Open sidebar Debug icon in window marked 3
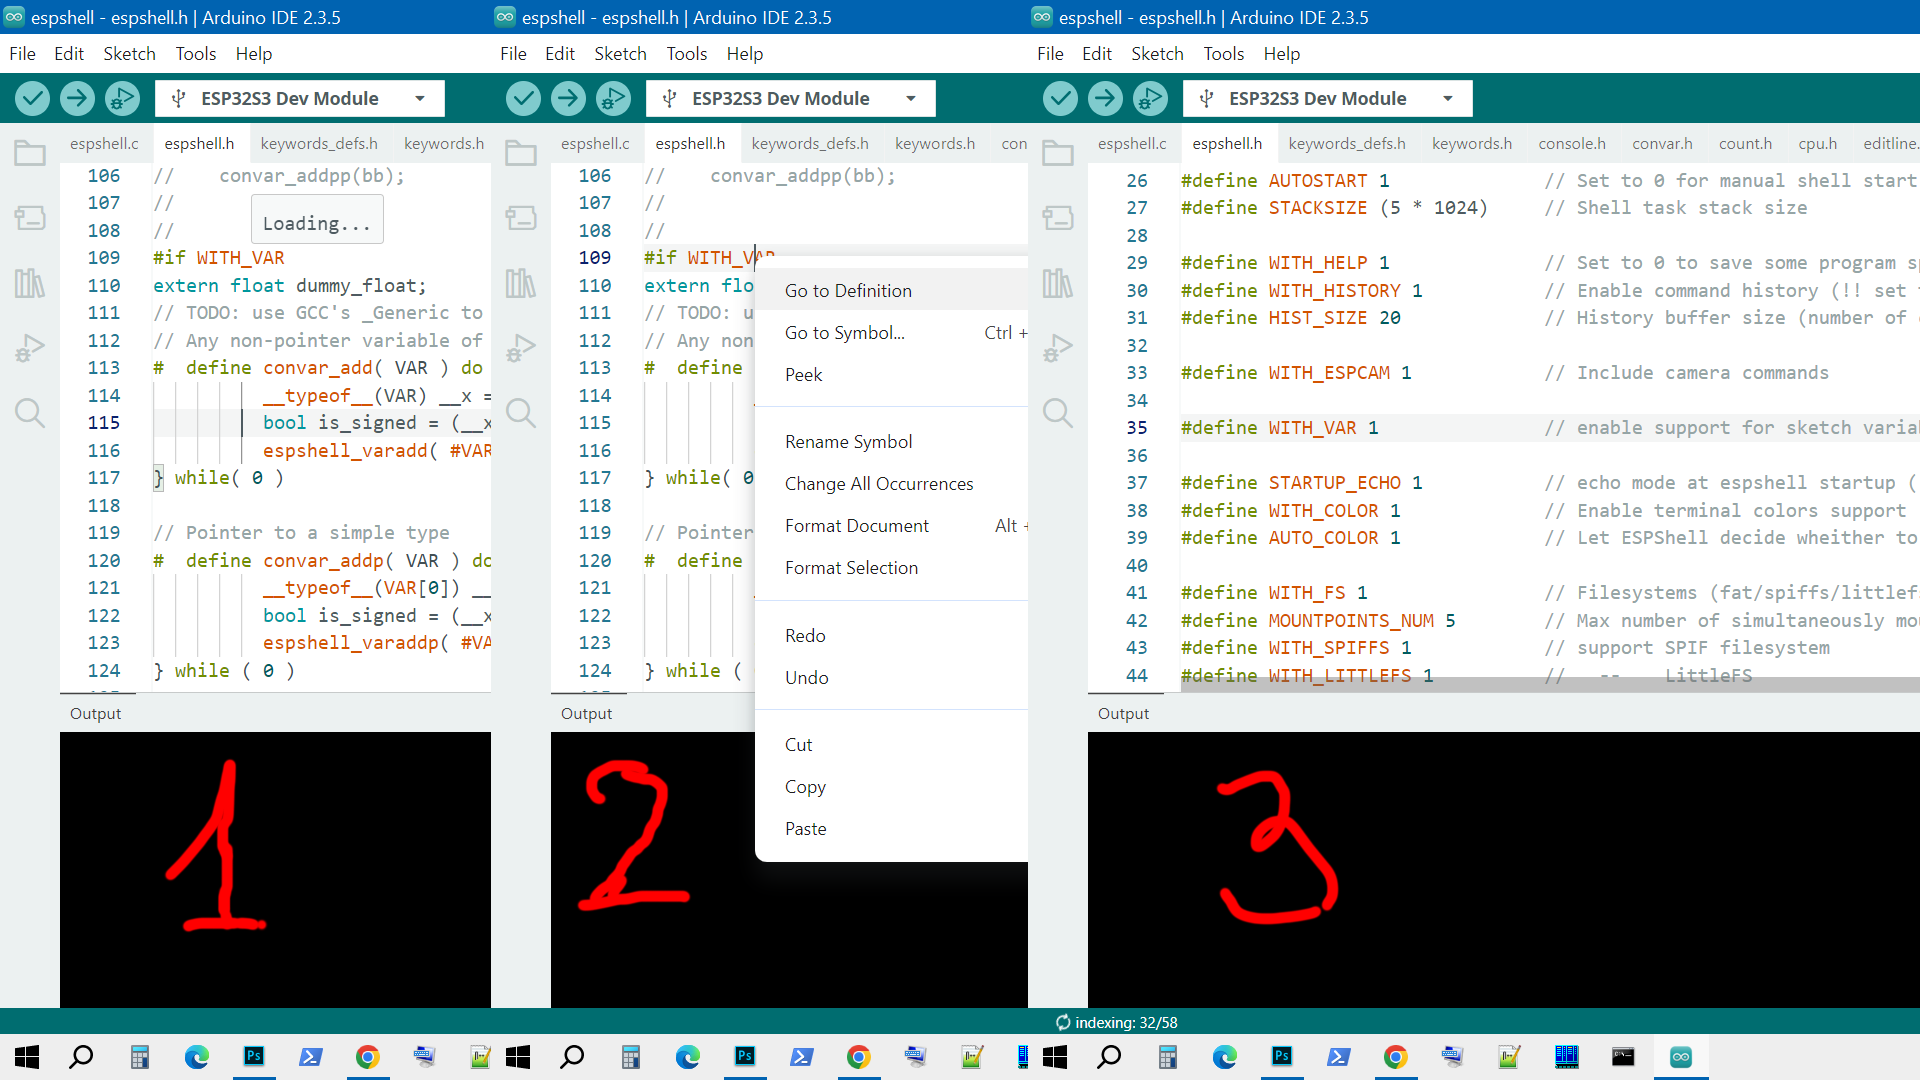The width and height of the screenshot is (1920, 1080). click(x=1058, y=348)
